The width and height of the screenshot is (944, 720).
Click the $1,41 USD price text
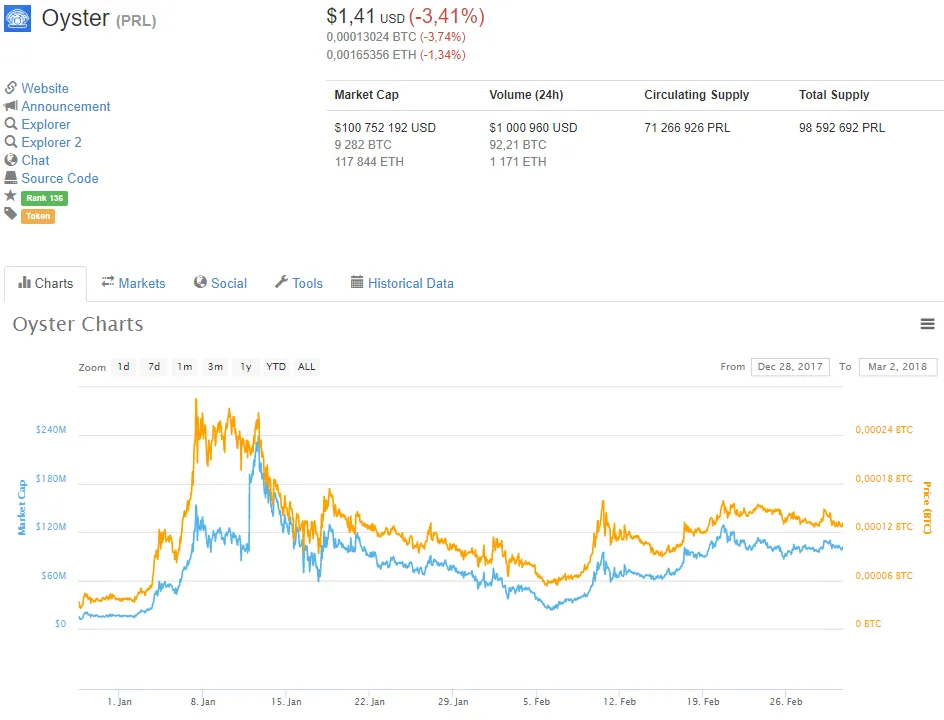coord(365,16)
